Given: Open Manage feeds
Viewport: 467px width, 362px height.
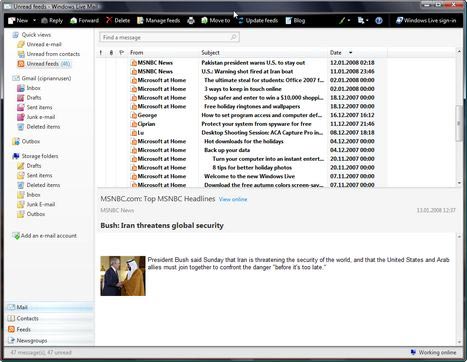Looking at the screenshot, I should [159, 21].
